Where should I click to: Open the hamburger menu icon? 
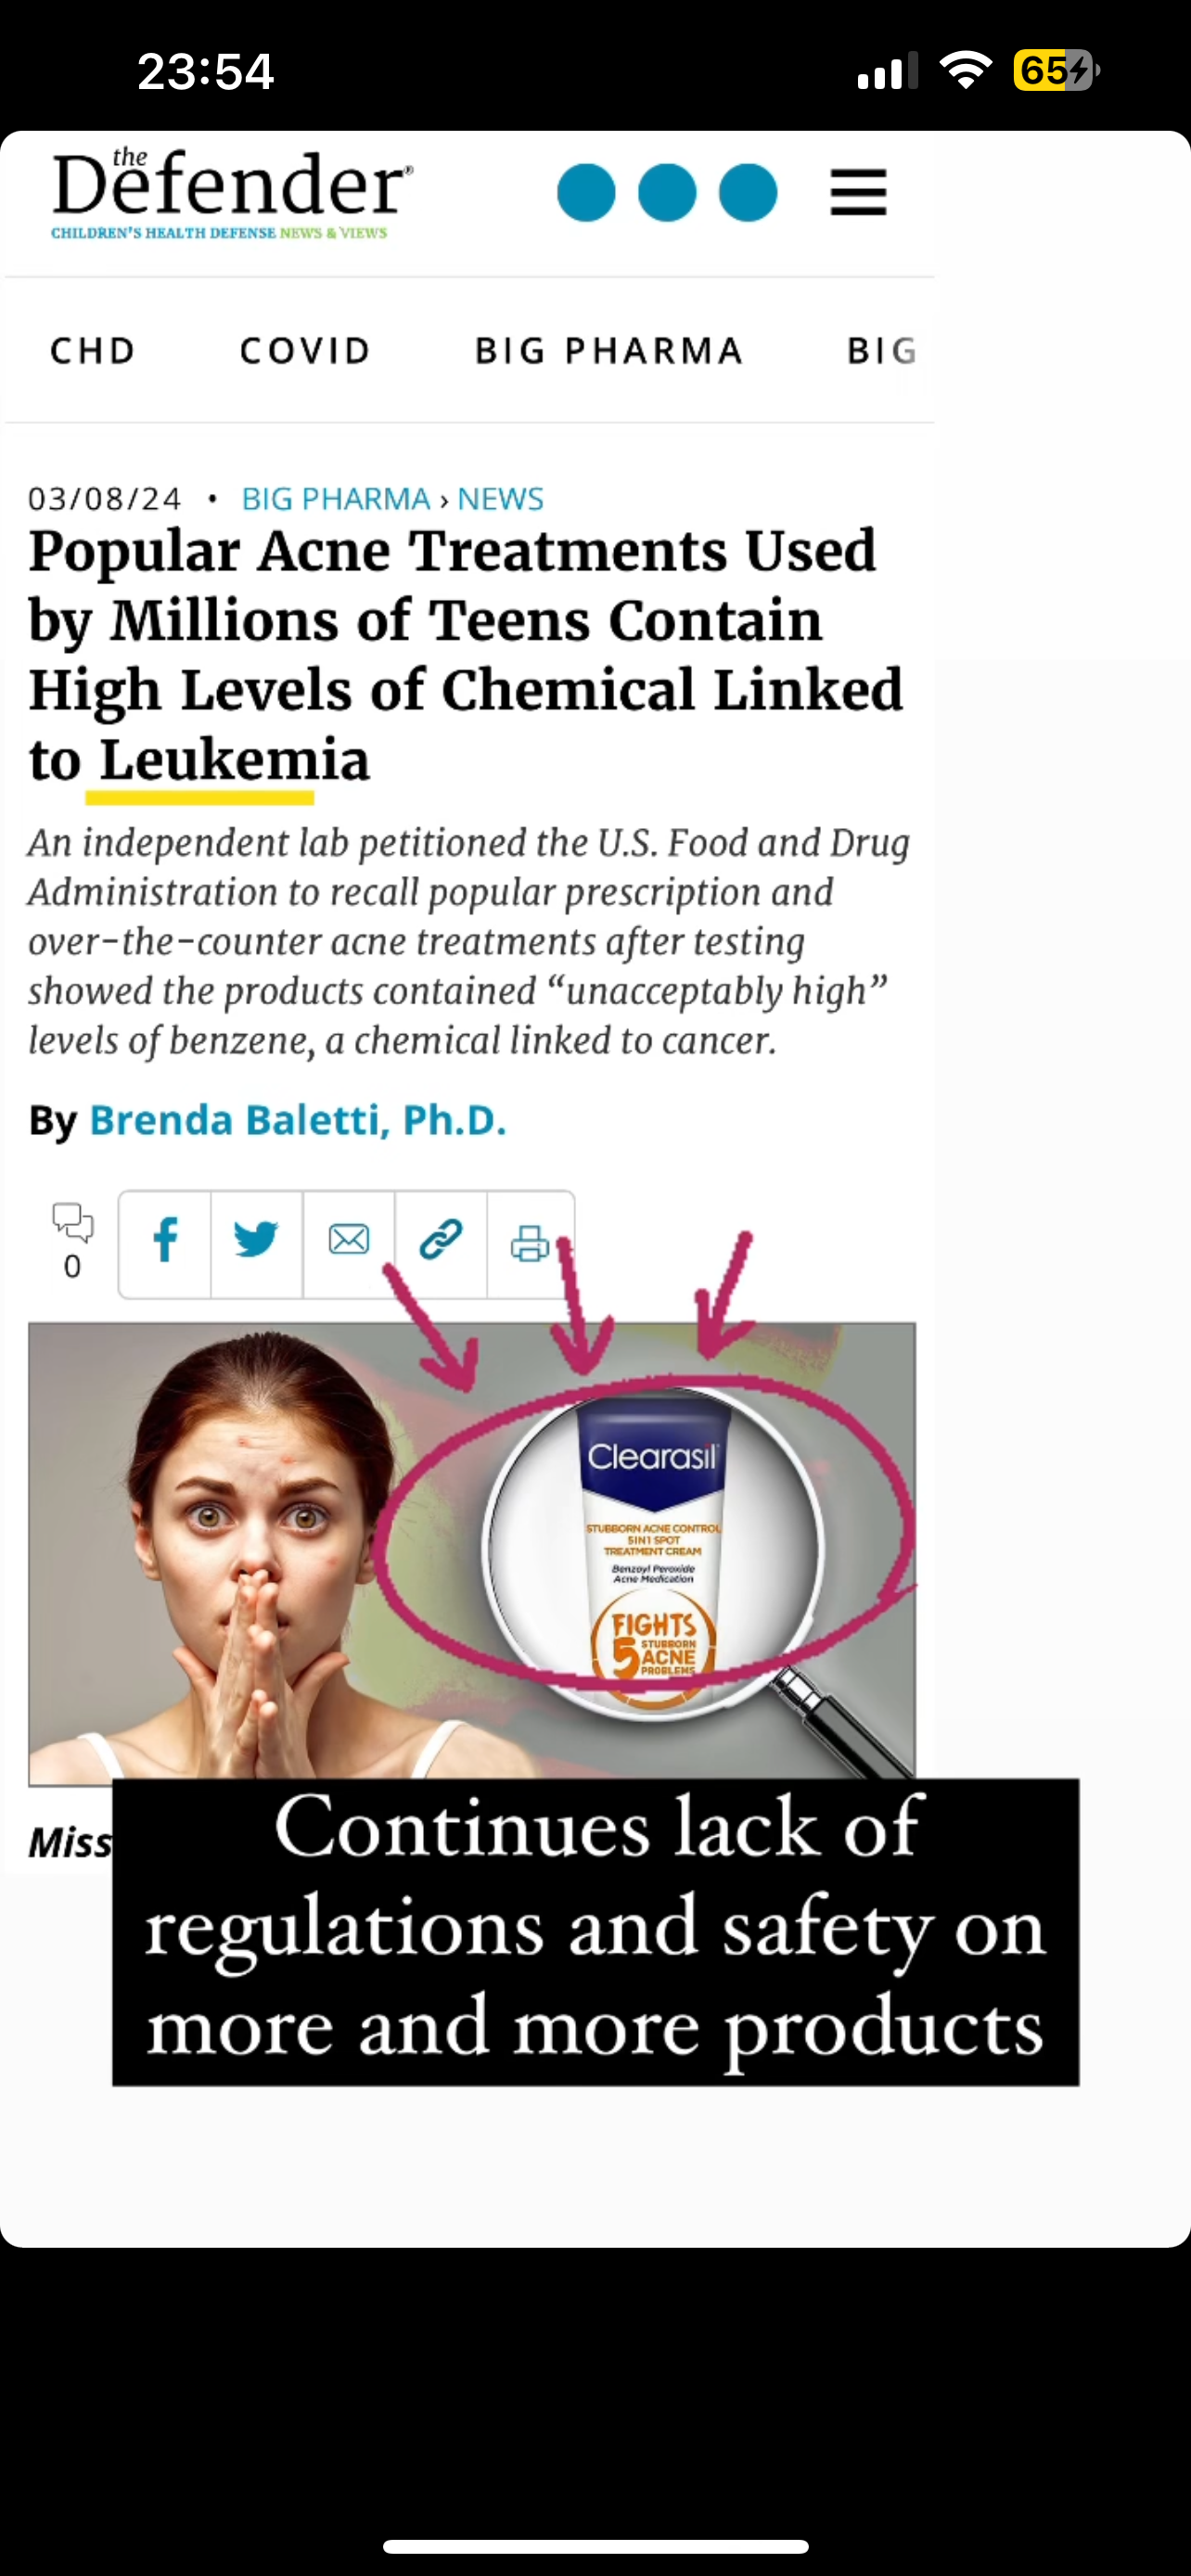click(x=858, y=192)
